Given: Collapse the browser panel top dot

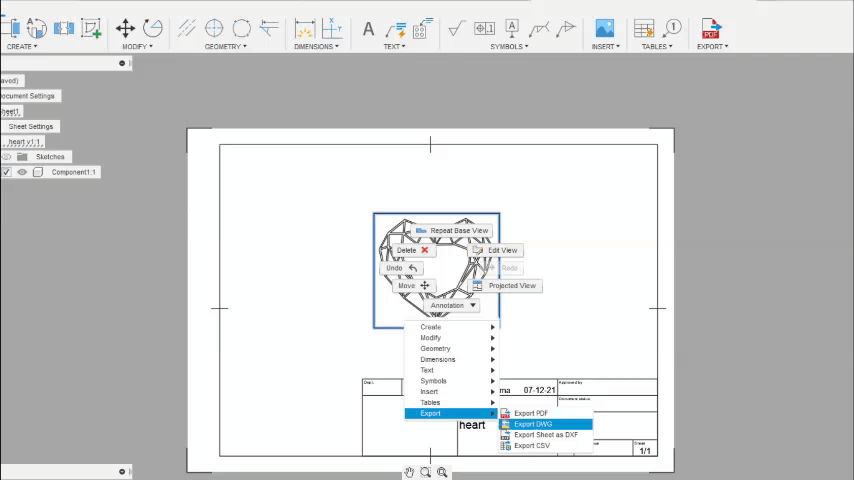Looking at the screenshot, I should click(x=122, y=63).
